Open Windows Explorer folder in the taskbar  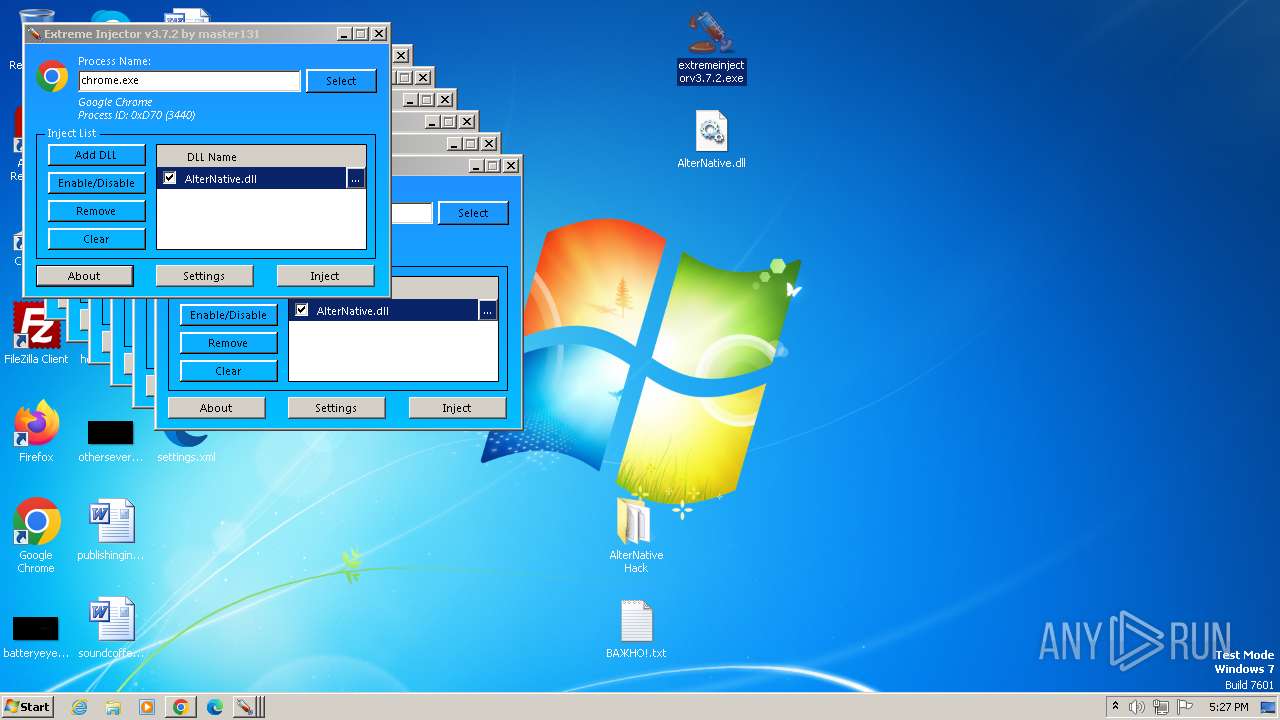(x=113, y=707)
